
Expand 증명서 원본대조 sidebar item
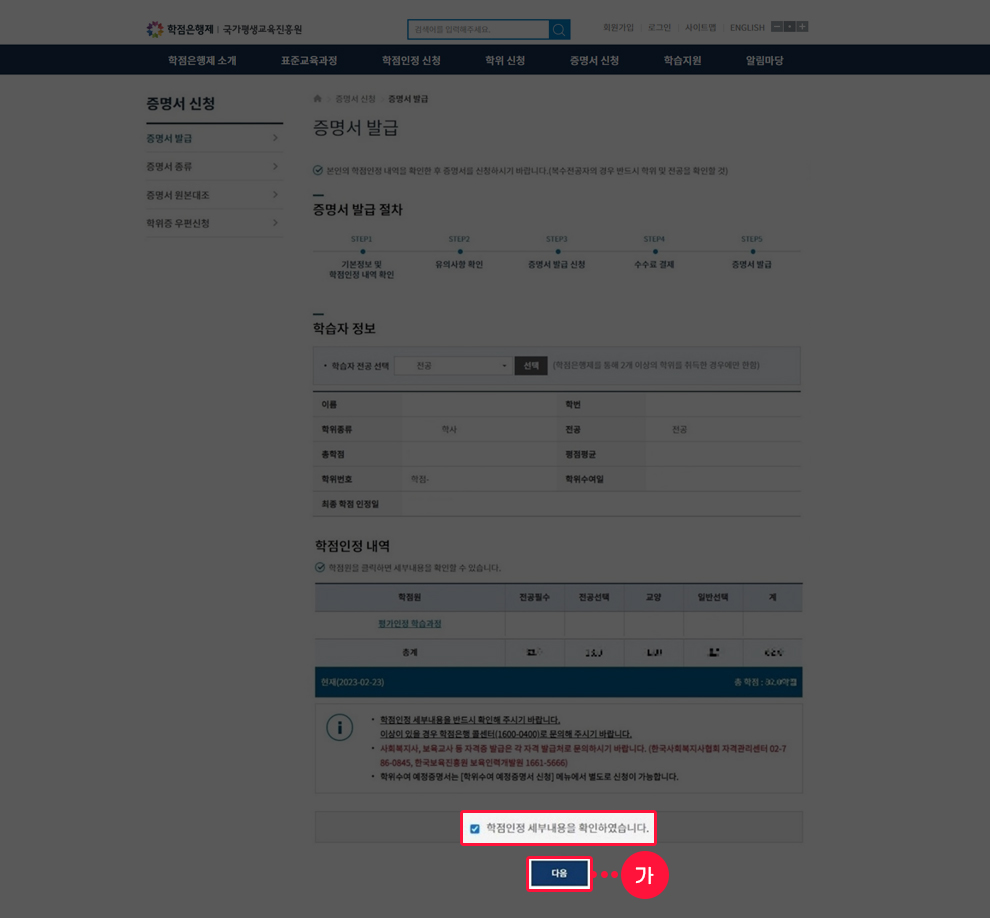212,195
